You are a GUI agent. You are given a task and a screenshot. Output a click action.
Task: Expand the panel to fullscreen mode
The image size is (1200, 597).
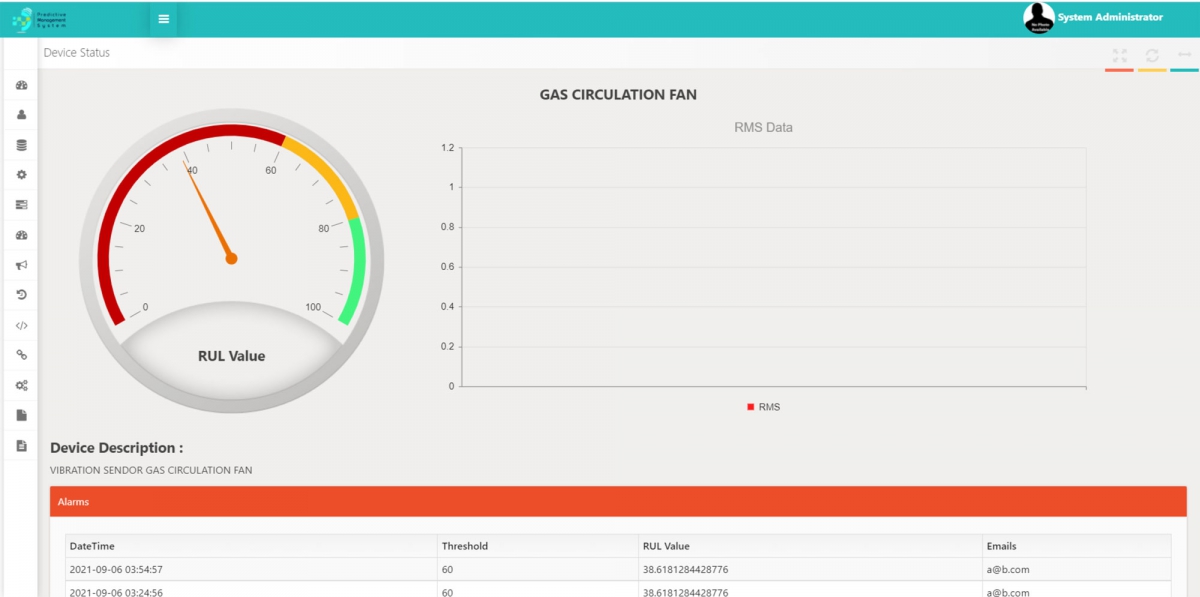pyautogui.click(x=1119, y=55)
